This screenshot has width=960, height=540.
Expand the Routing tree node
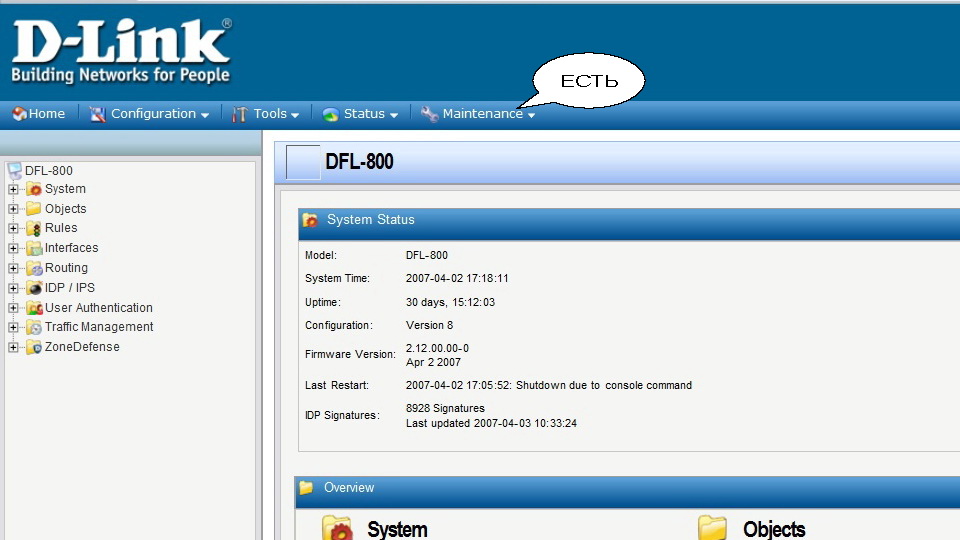coord(13,268)
